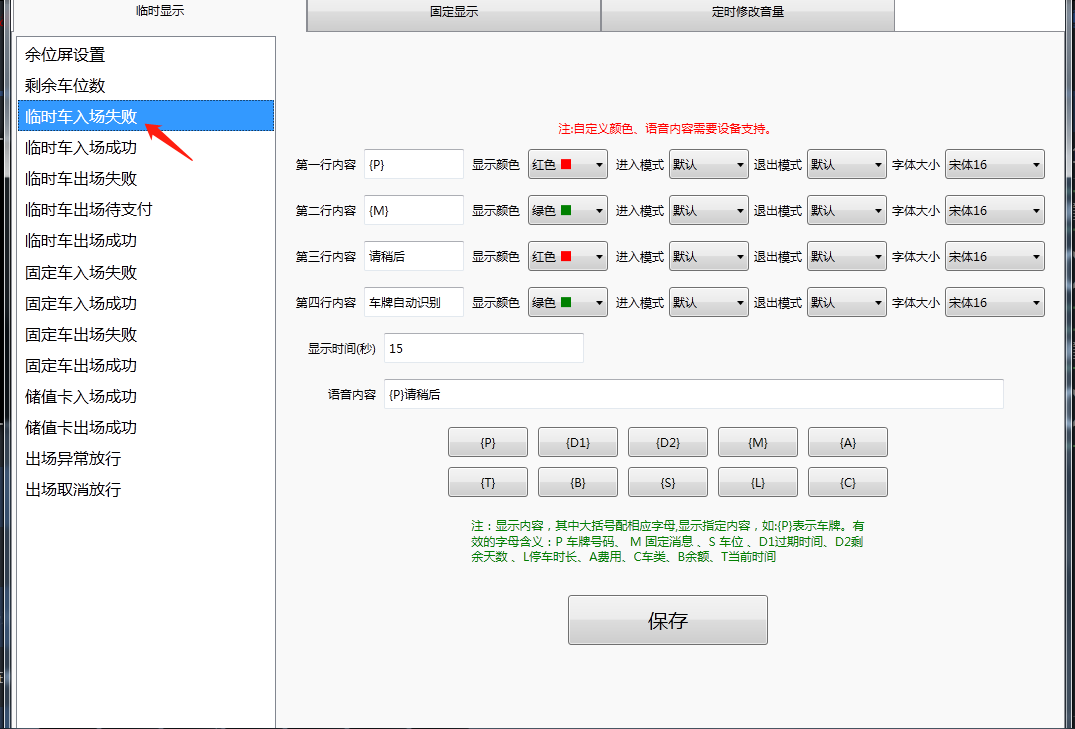This screenshot has height=729, width=1075.
Task: Open 剩余车位数 settings entry
Action: pos(146,85)
